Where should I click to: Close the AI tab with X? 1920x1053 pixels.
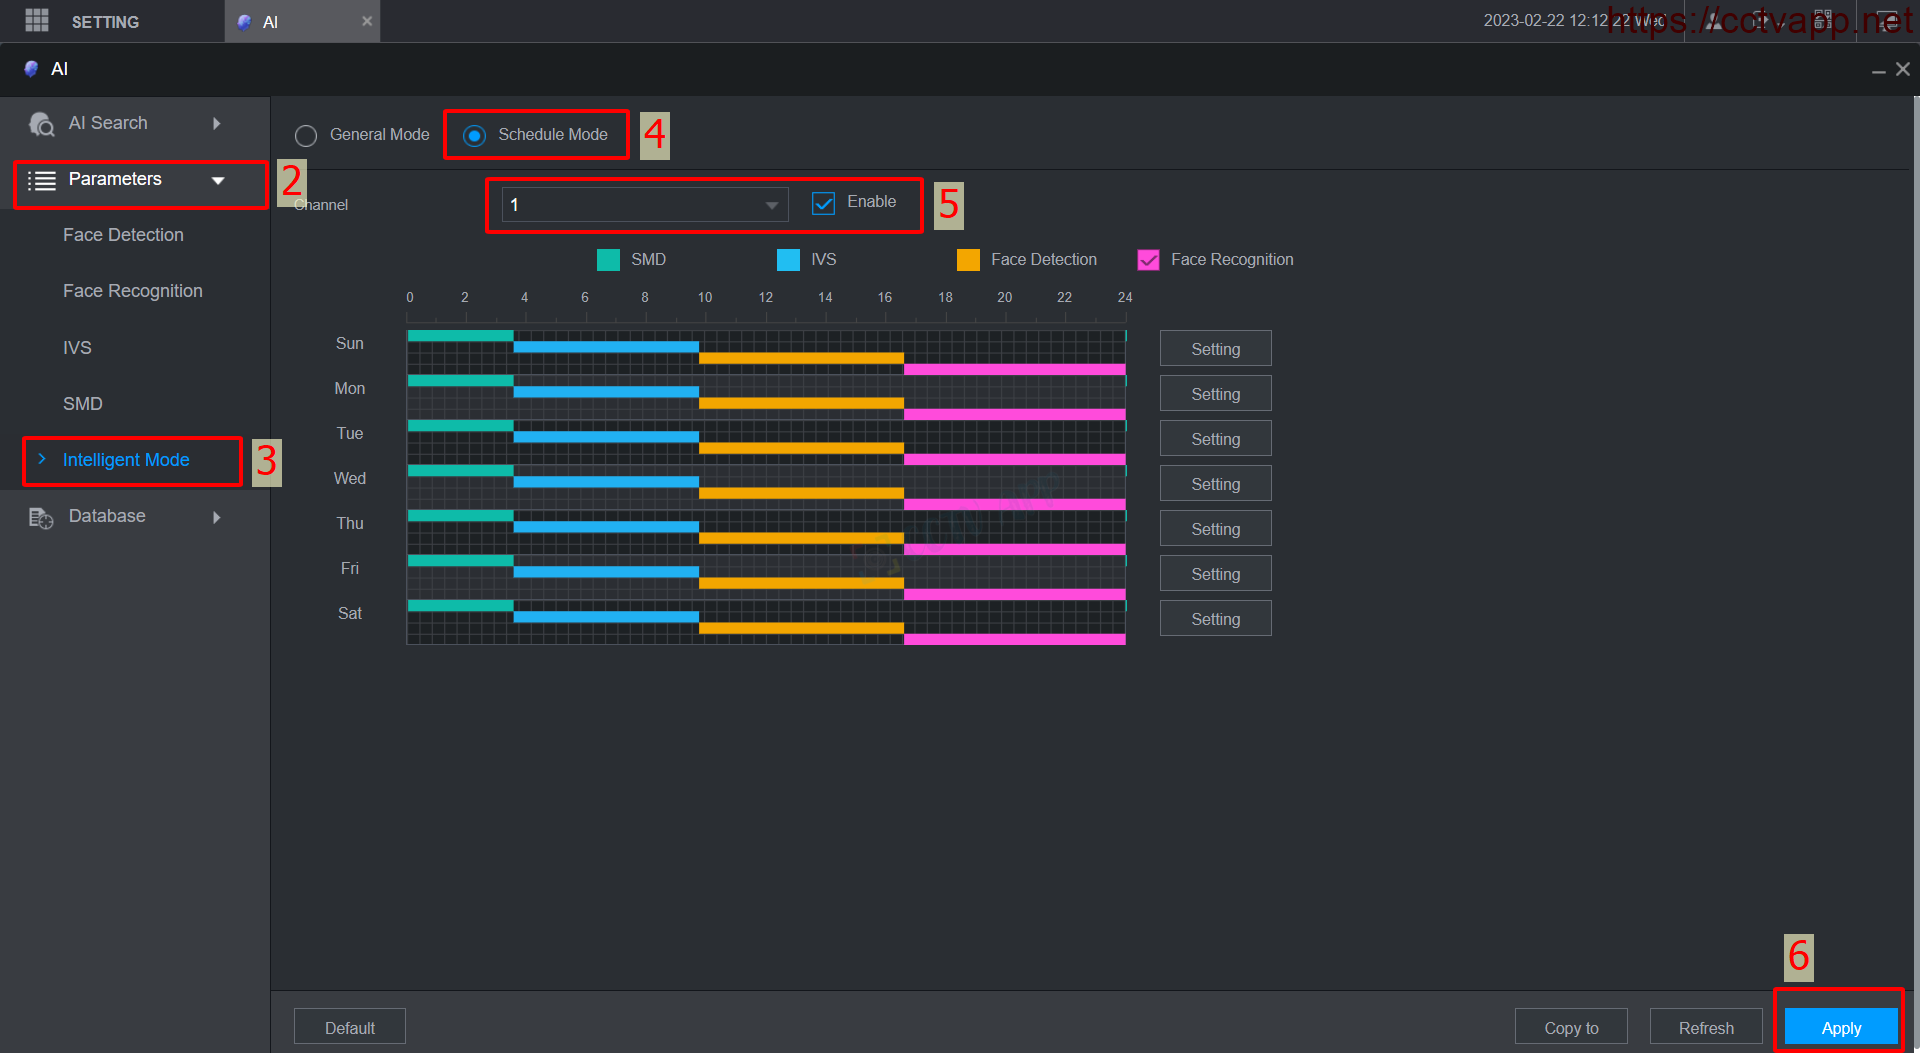click(367, 21)
